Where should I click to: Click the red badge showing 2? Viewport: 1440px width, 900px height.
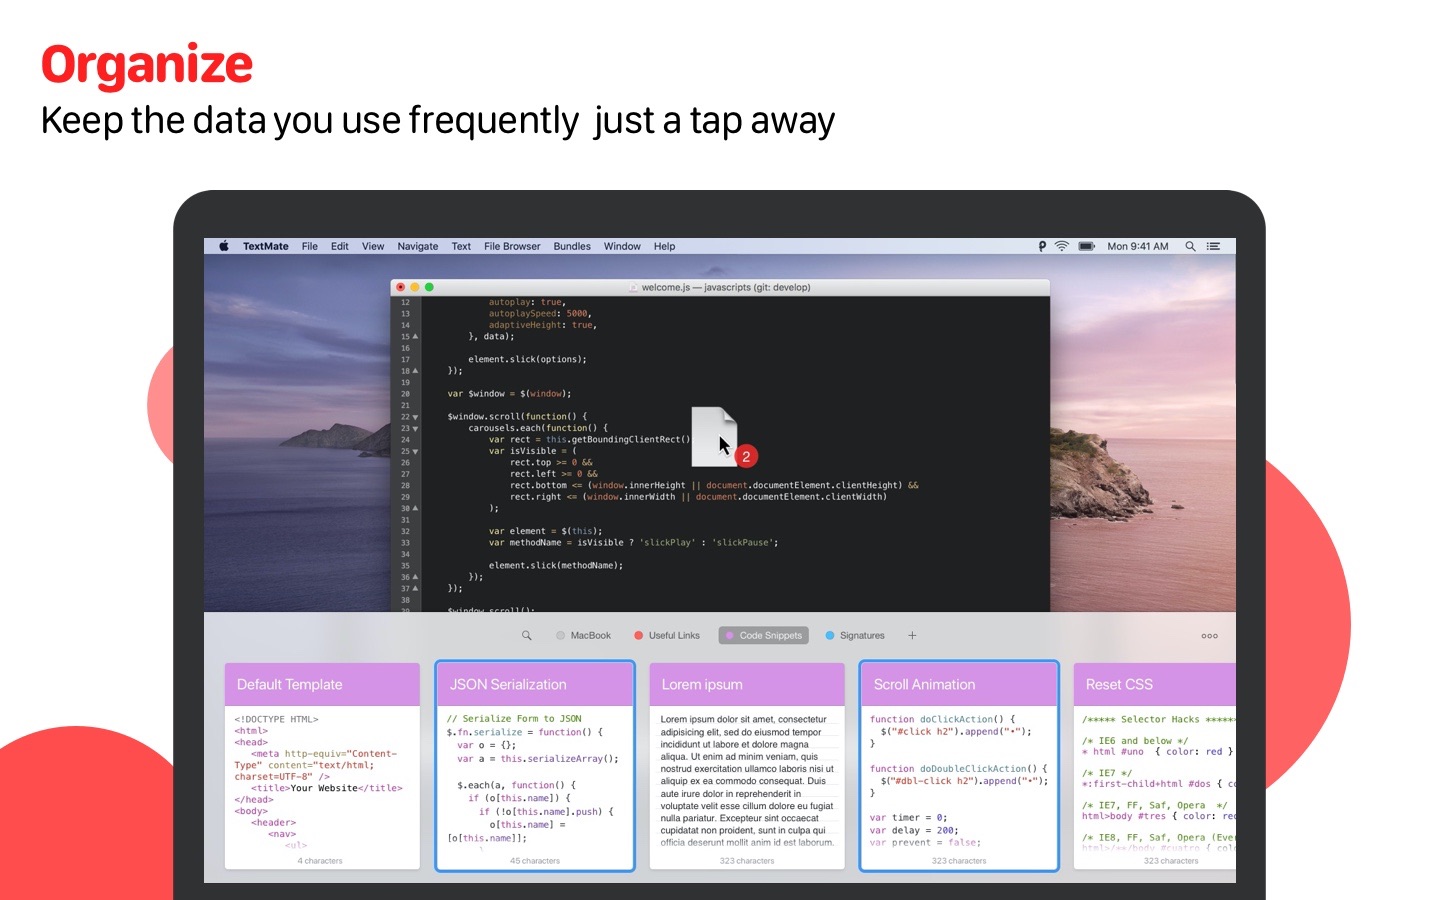(746, 456)
